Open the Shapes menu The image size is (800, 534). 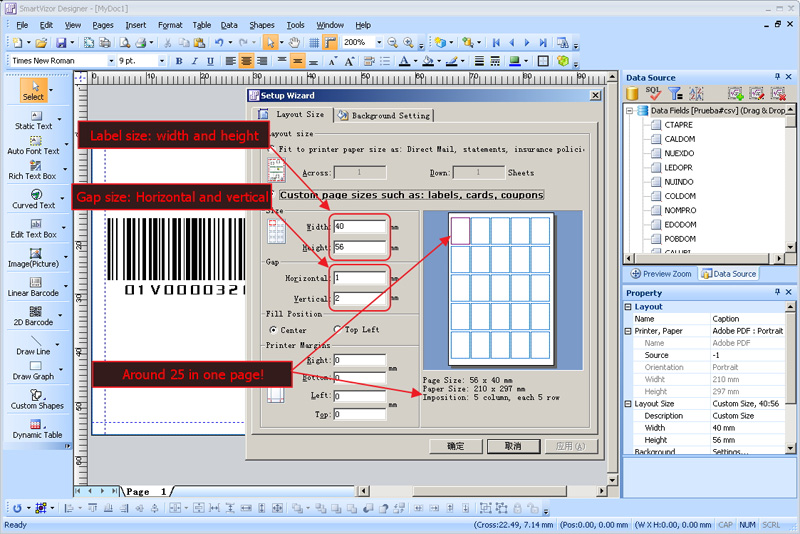click(x=262, y=25)
